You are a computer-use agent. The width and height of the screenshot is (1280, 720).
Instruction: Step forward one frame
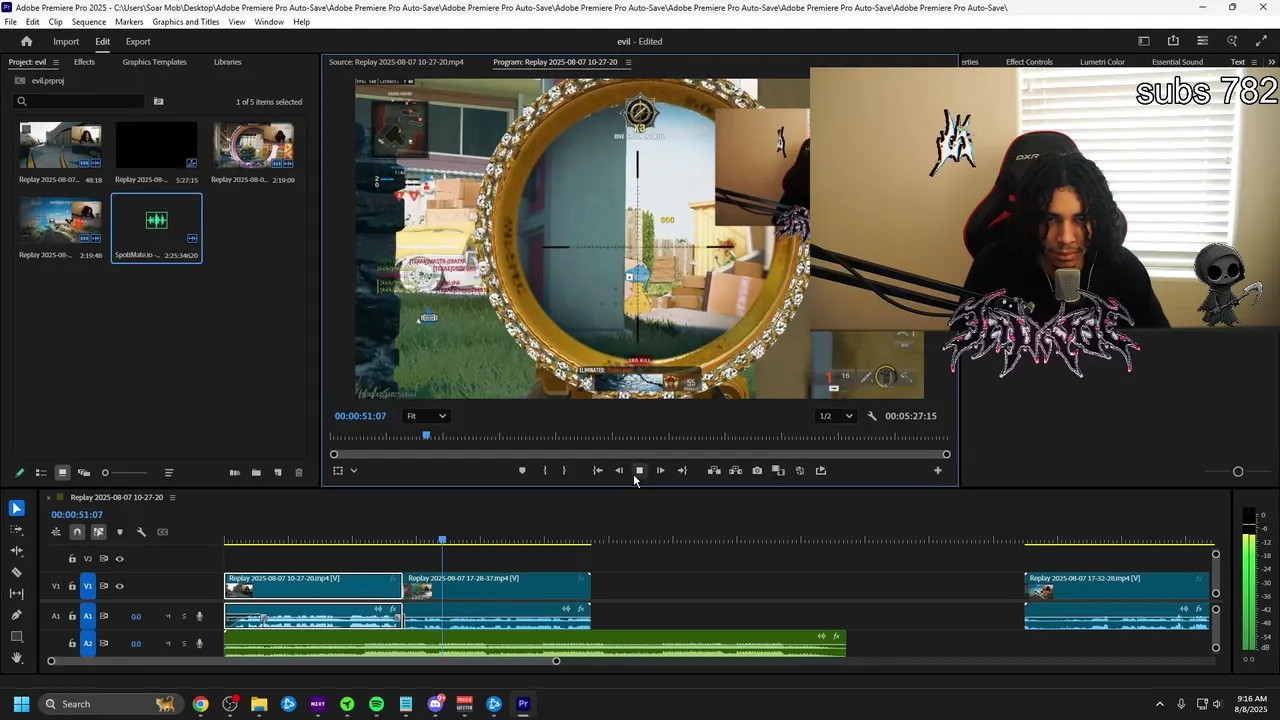point(661,471)
